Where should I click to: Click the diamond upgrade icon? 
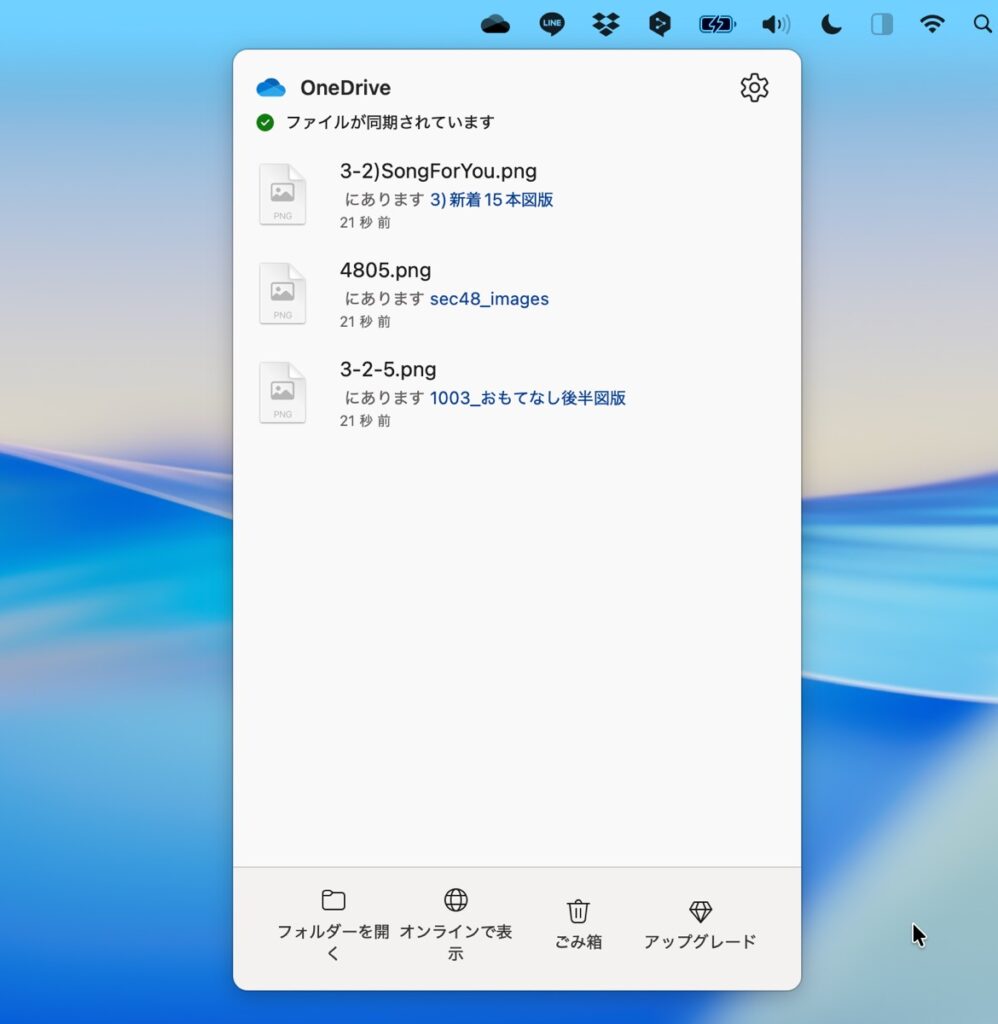700,911
